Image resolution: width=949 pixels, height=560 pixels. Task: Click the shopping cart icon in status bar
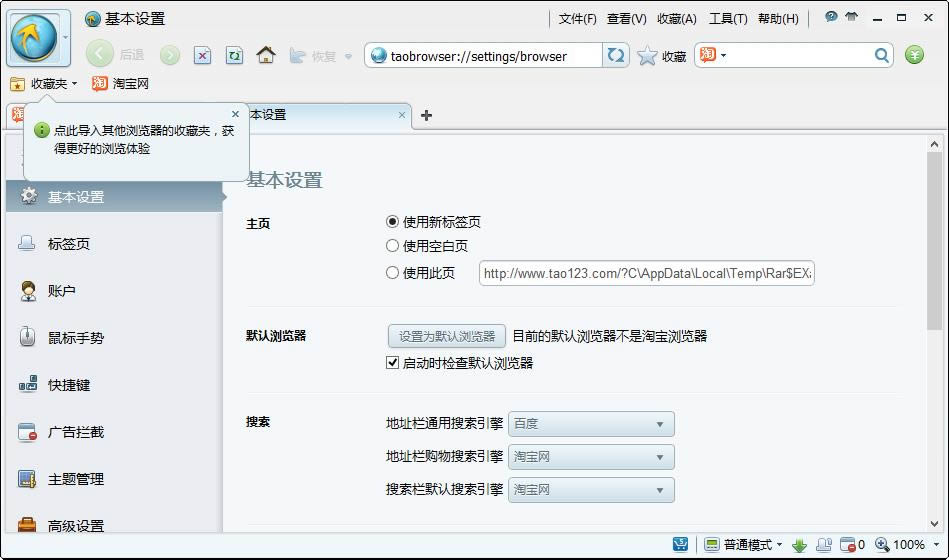680,544
